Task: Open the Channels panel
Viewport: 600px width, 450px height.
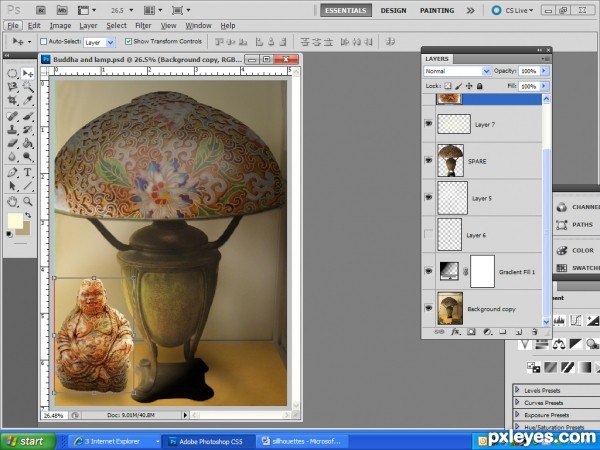Action: [578, 207]
